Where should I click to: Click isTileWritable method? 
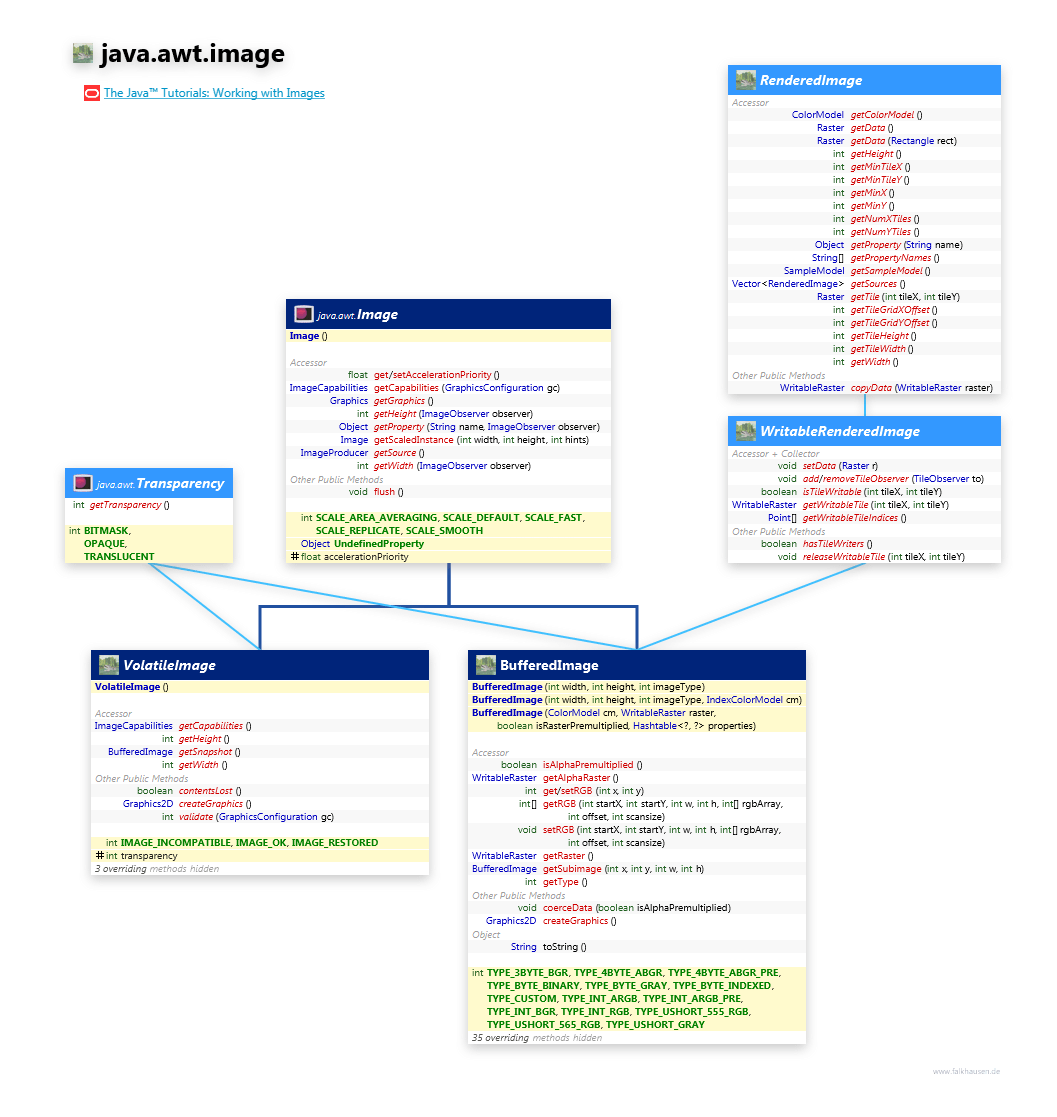tap(831, 492)
